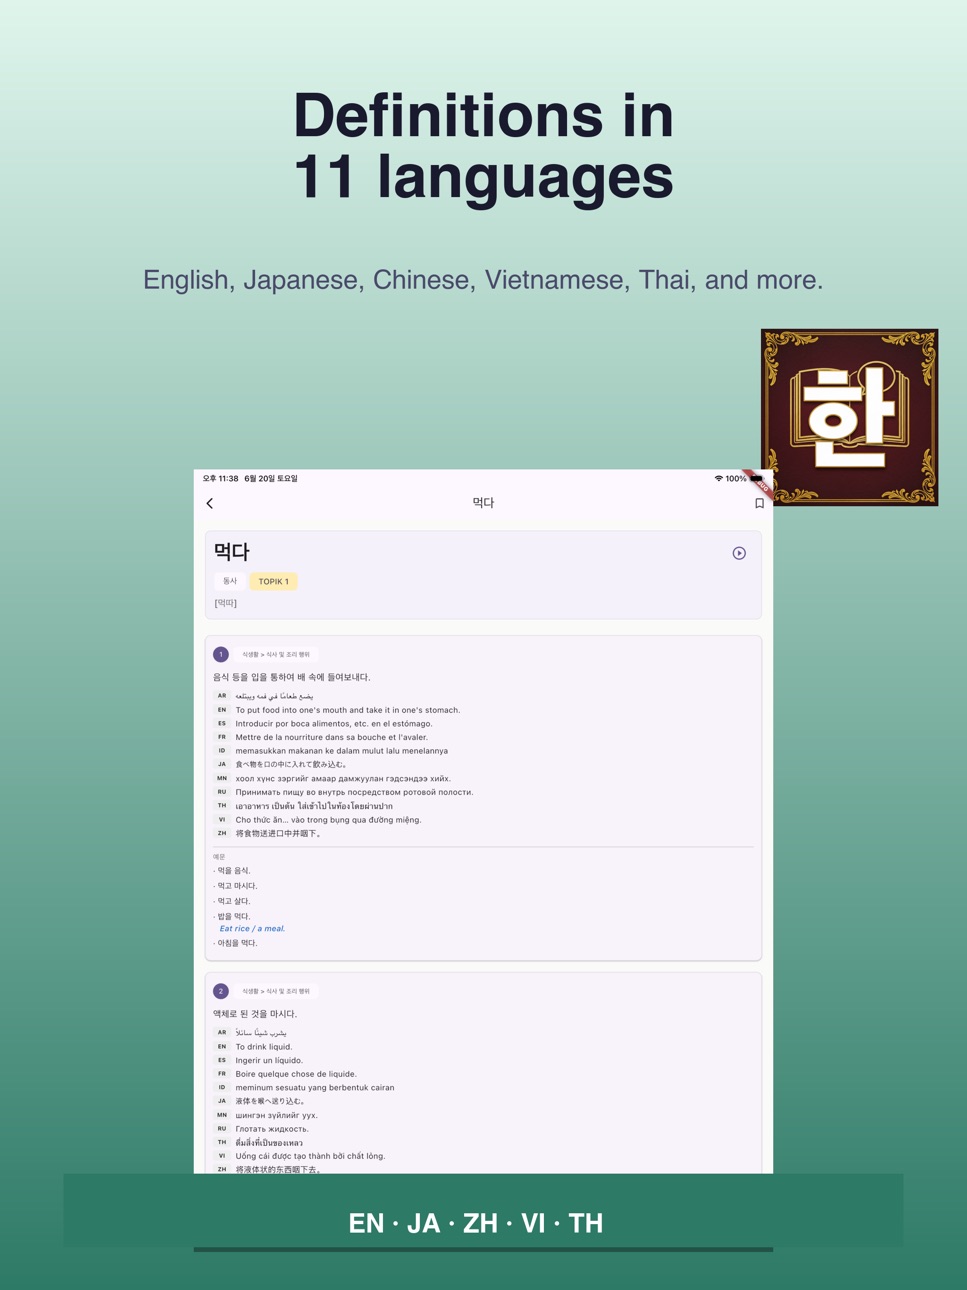967x1290 pixels.
Task: Tap the VI badge for "Uống cái được"
Action: coord(222,1156)
